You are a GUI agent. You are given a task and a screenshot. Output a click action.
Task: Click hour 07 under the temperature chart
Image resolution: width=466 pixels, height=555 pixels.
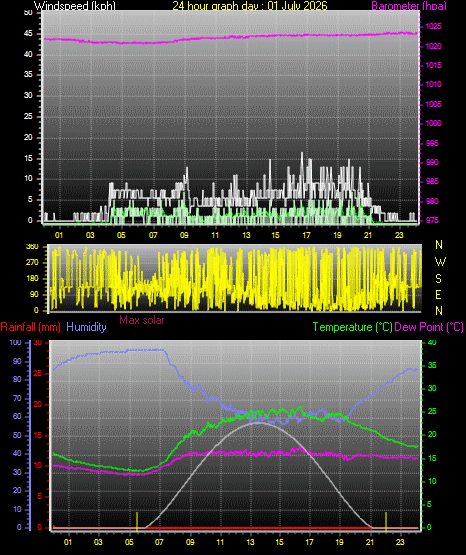click(x=159, y=542)
